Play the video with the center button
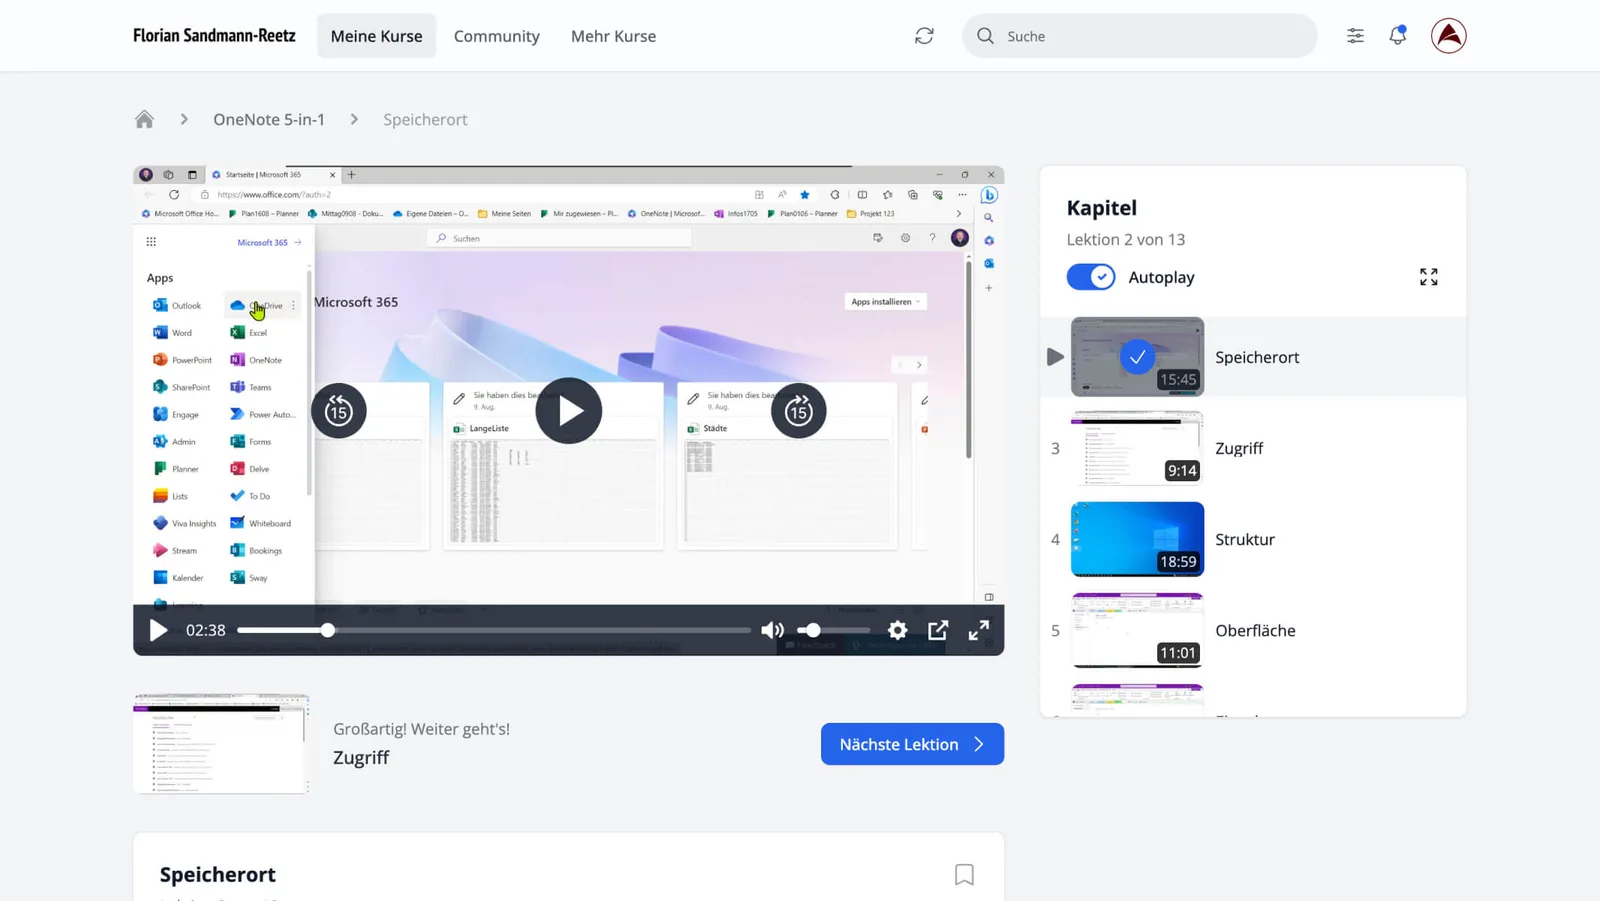Viewport: 1600px width, 901px height. [569, 410]
